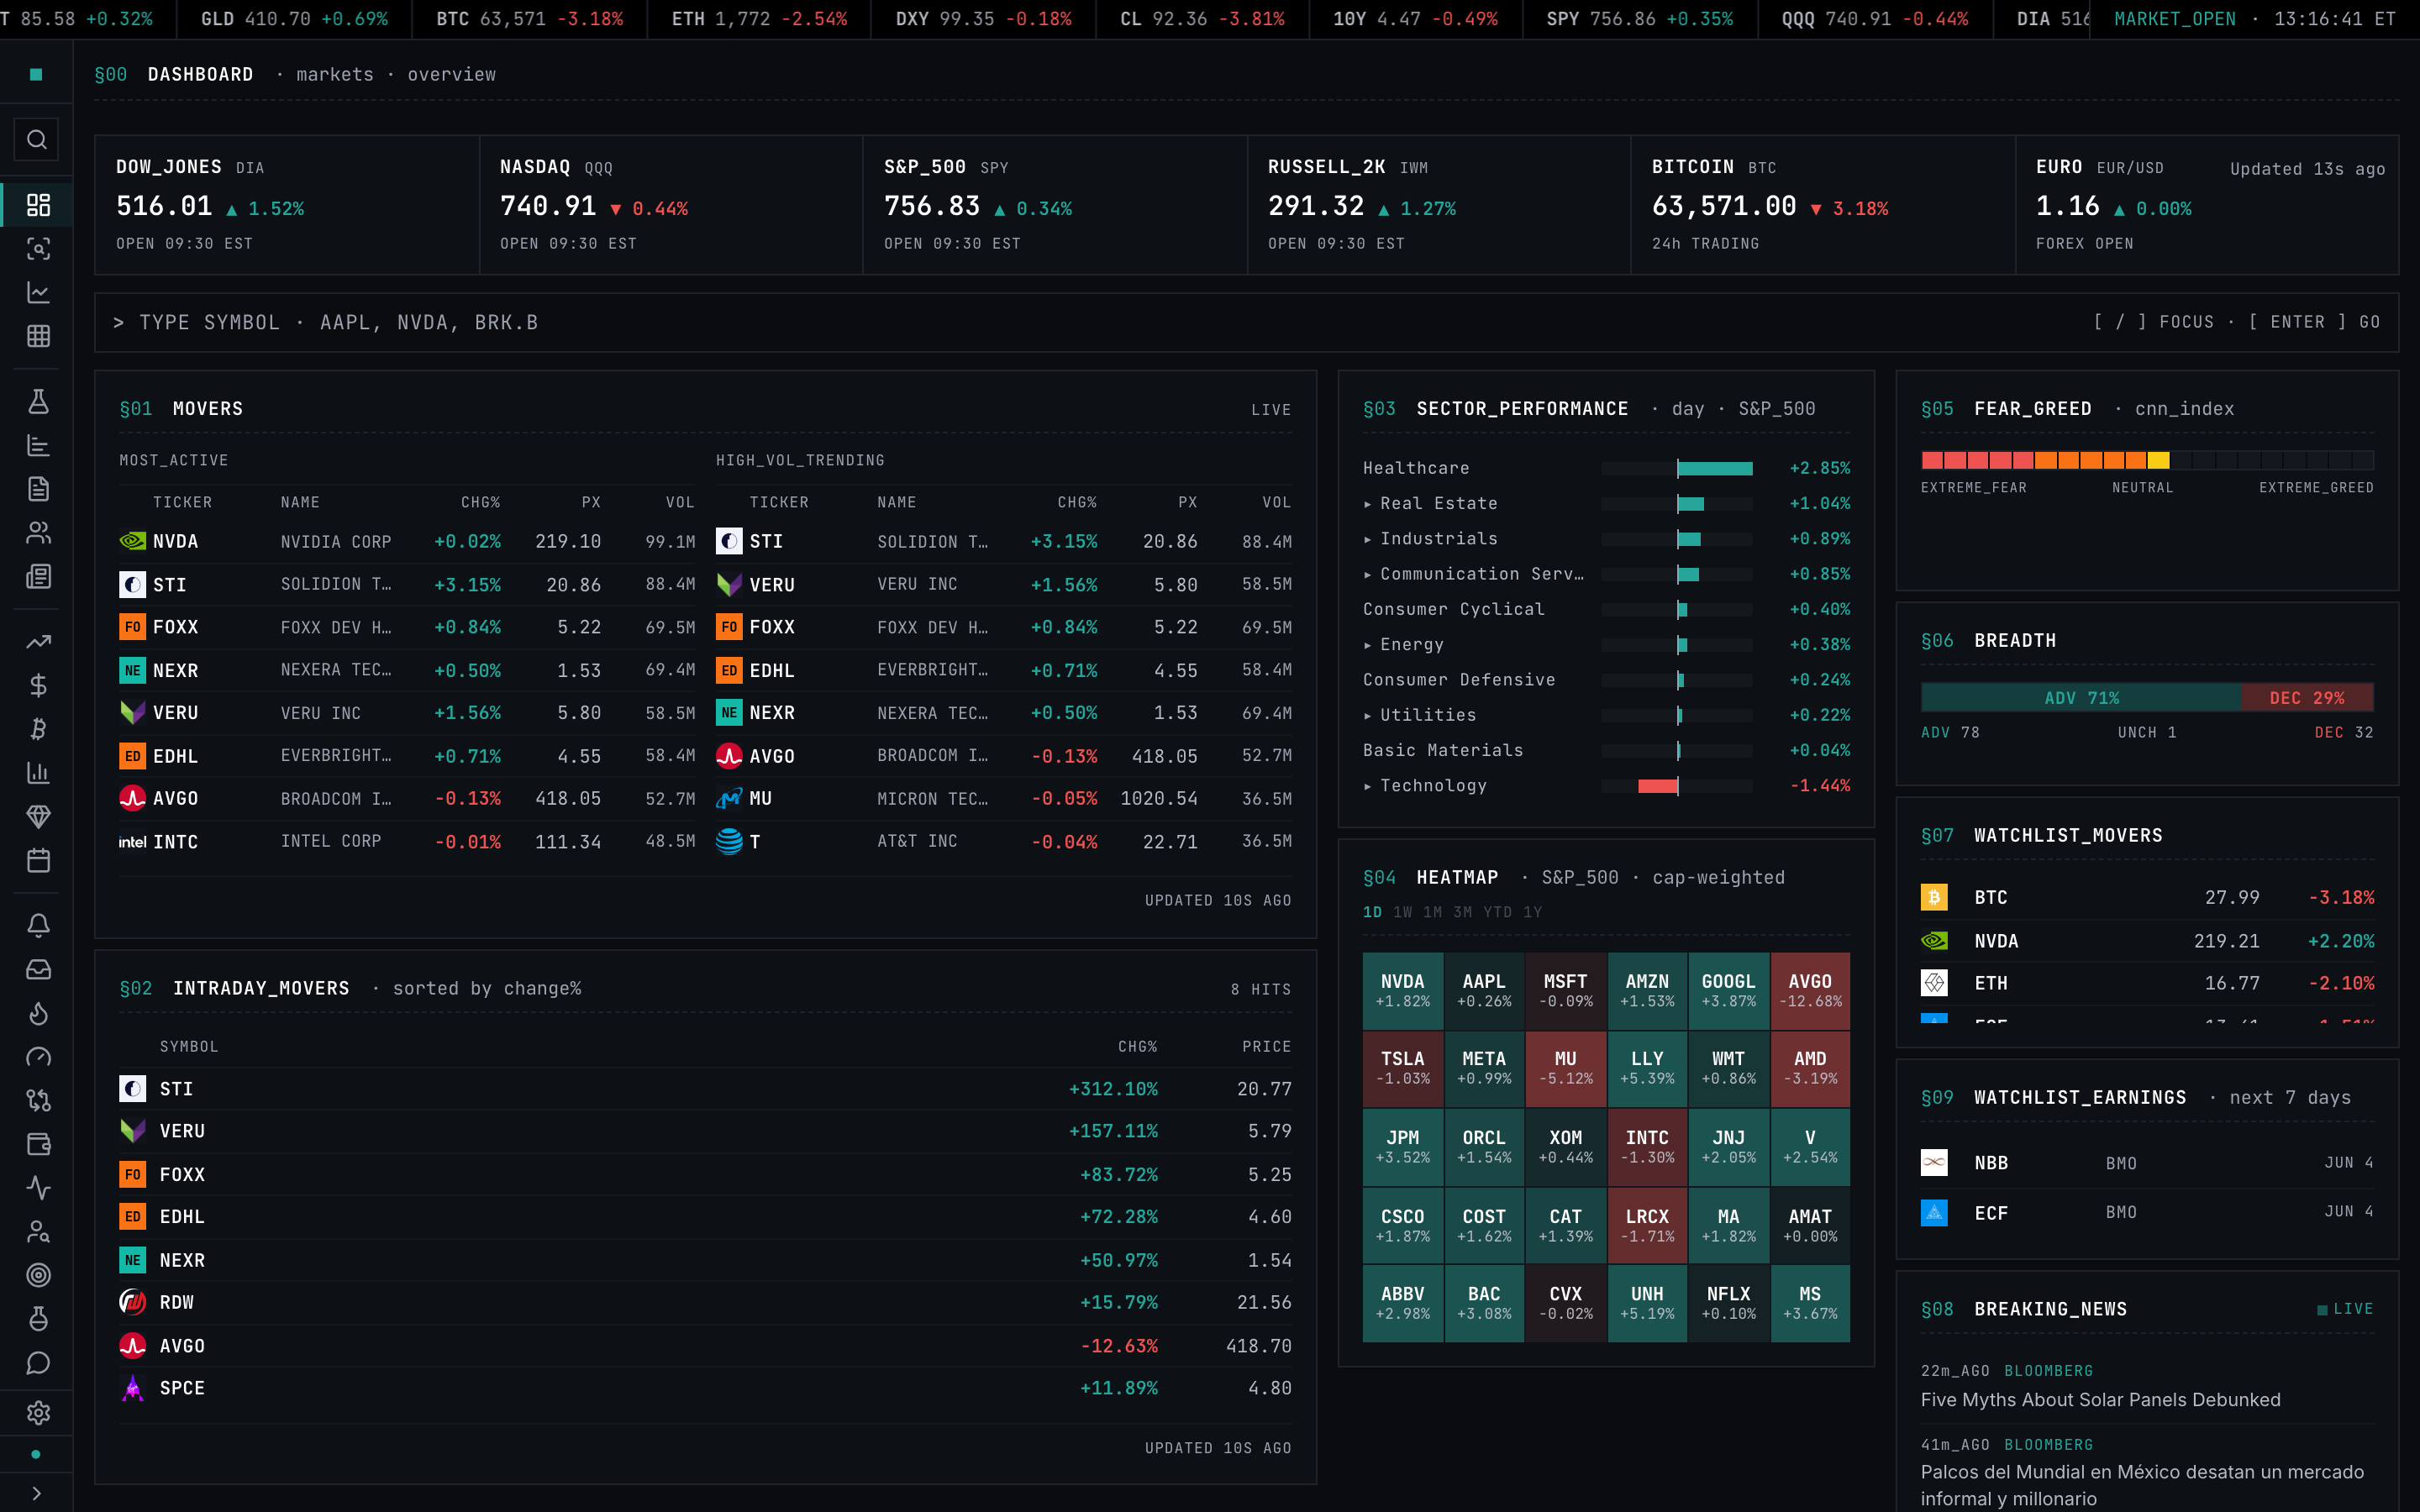The width and height of the screenshot is (2420, 1512).
Task: Switch the heatmap to YTD timeframe
Action: (1498, 912)
